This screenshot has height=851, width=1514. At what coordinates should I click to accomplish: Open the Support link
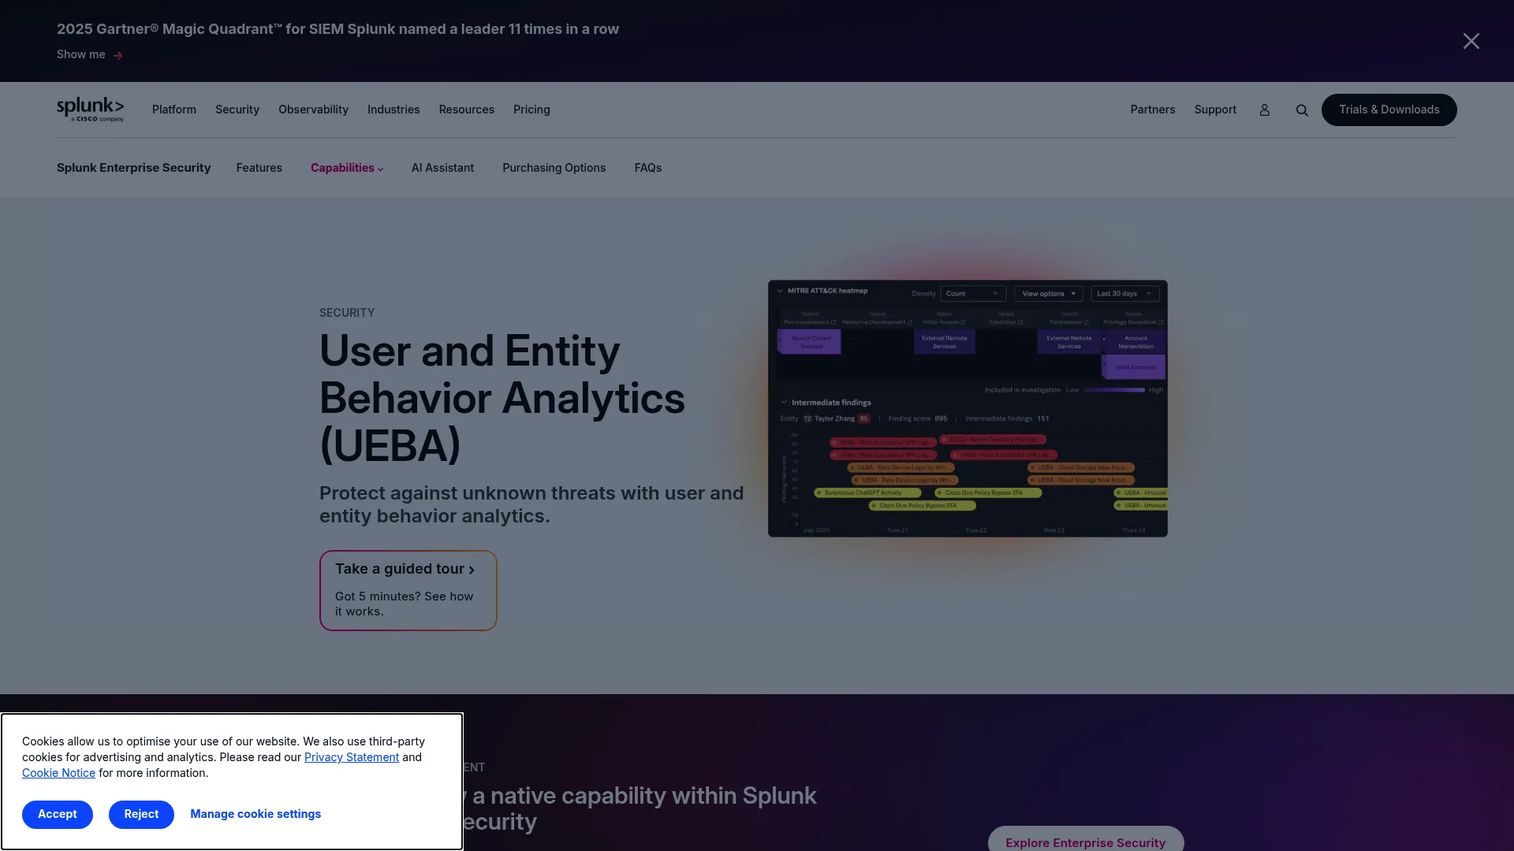(x=1215, y=110)
